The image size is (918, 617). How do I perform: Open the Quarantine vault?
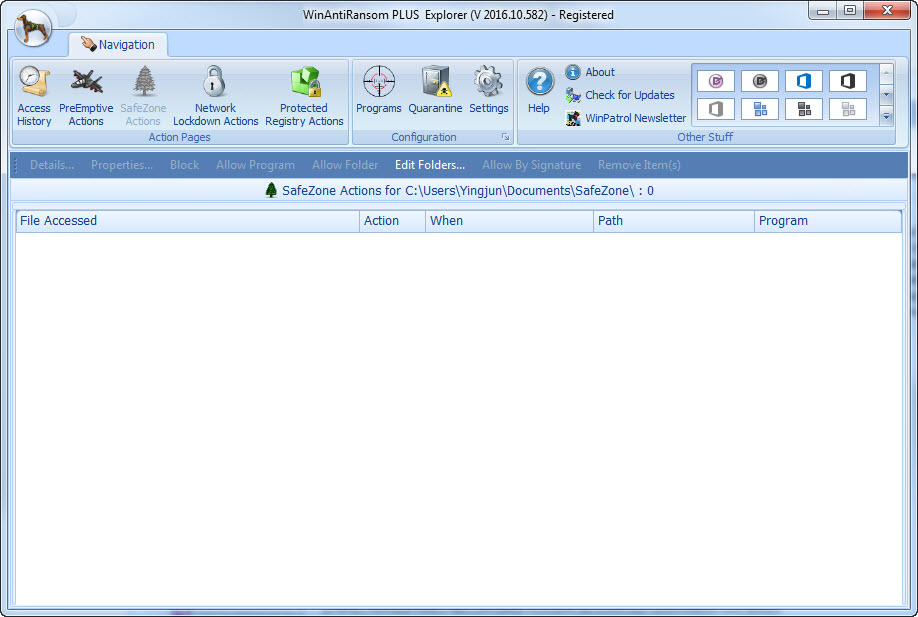(x=435, y=91)
